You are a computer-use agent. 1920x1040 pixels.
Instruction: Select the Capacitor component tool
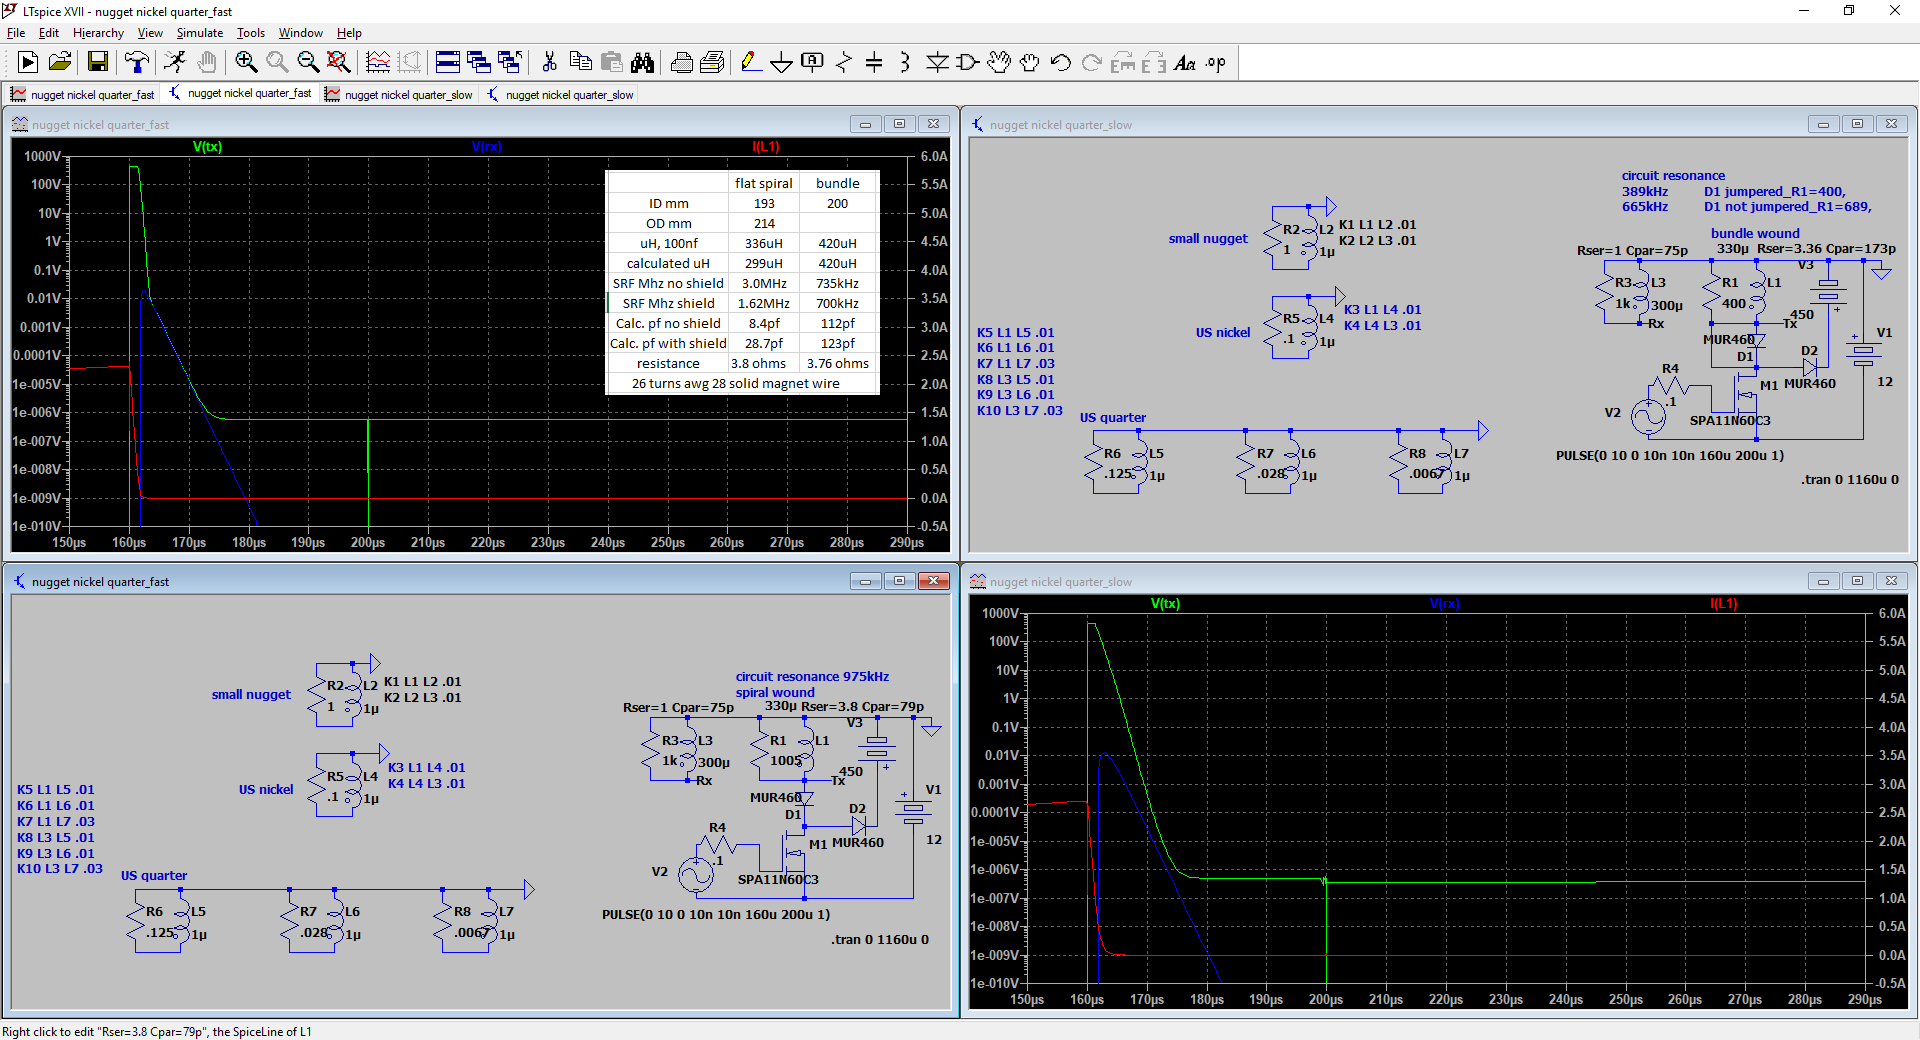pyautogui.click(x=874, y=63)
